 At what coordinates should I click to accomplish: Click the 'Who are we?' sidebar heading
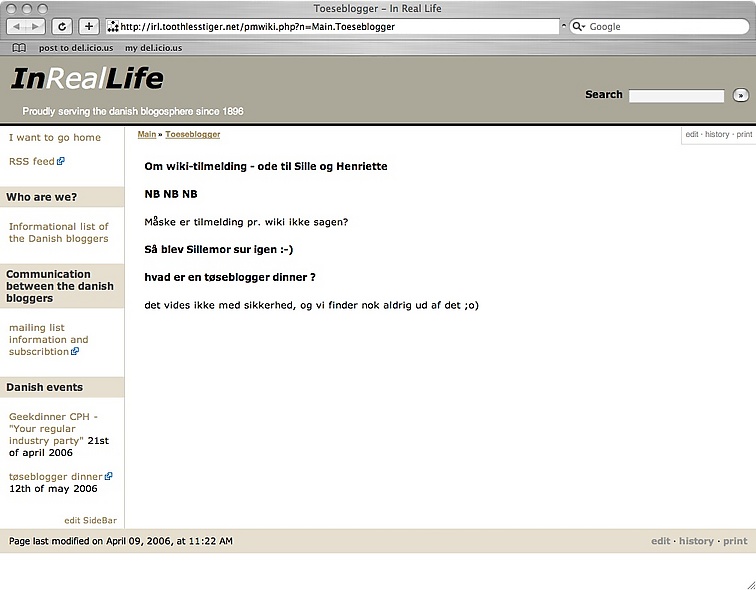pyautogui.click(x=41, y=197)
